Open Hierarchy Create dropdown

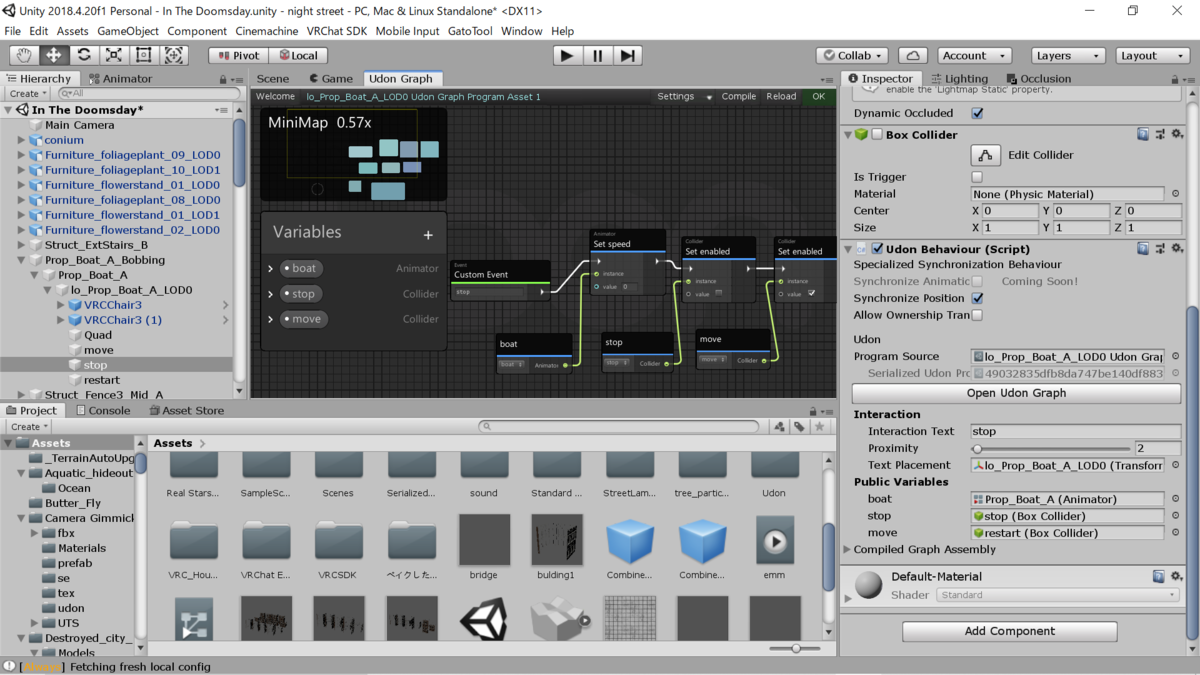(27, 93)
